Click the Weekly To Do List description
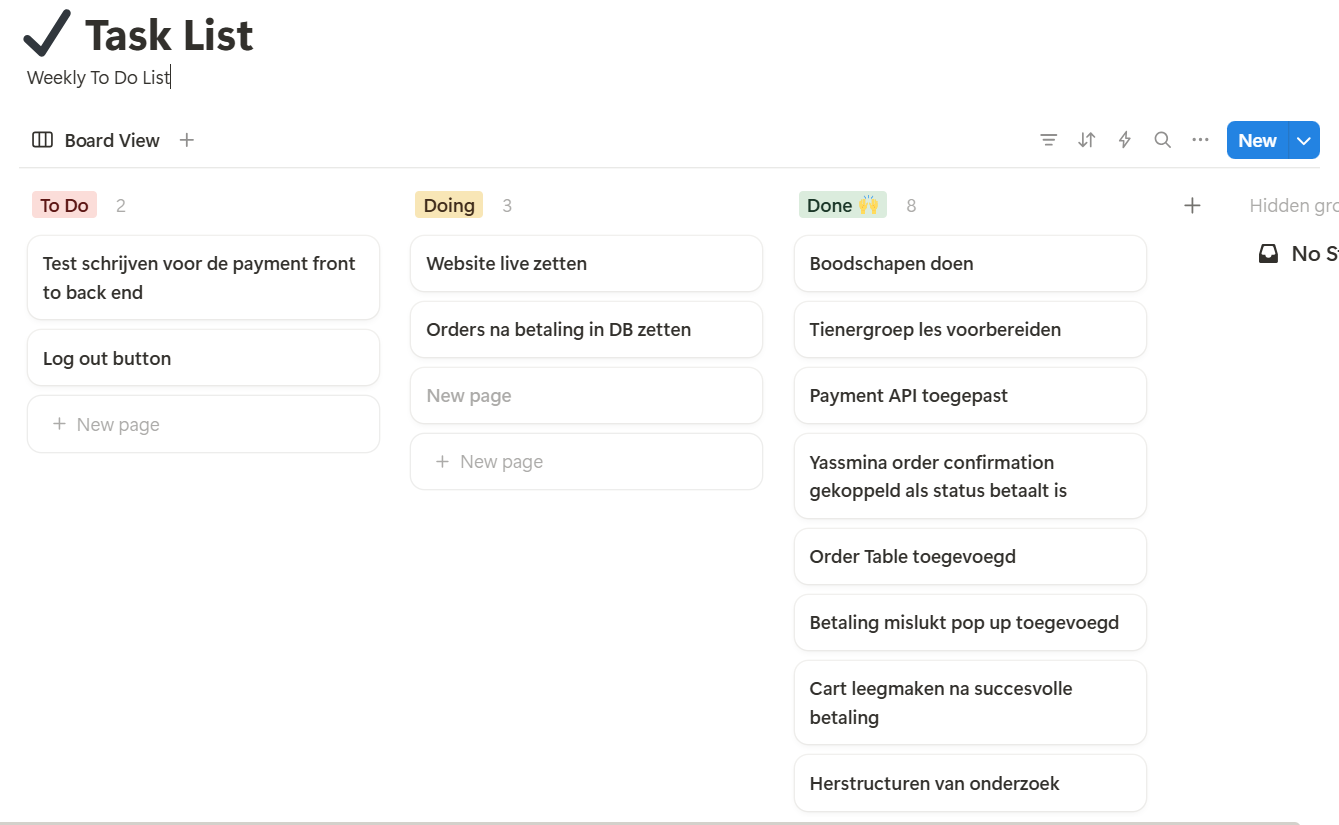This screenshot has width=1339, height=825. coord(98,78)
